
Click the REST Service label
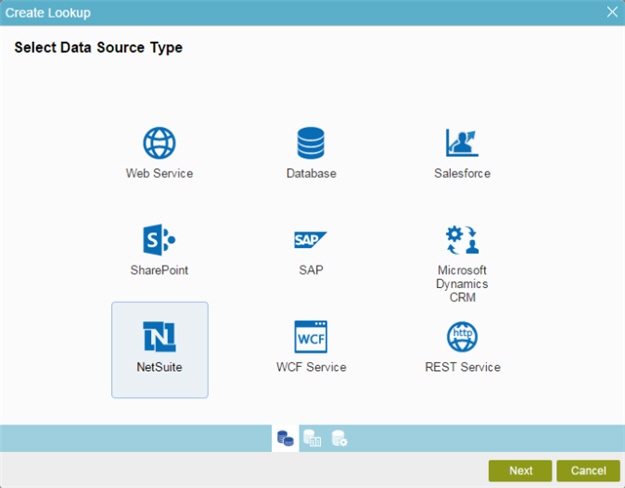463,367
